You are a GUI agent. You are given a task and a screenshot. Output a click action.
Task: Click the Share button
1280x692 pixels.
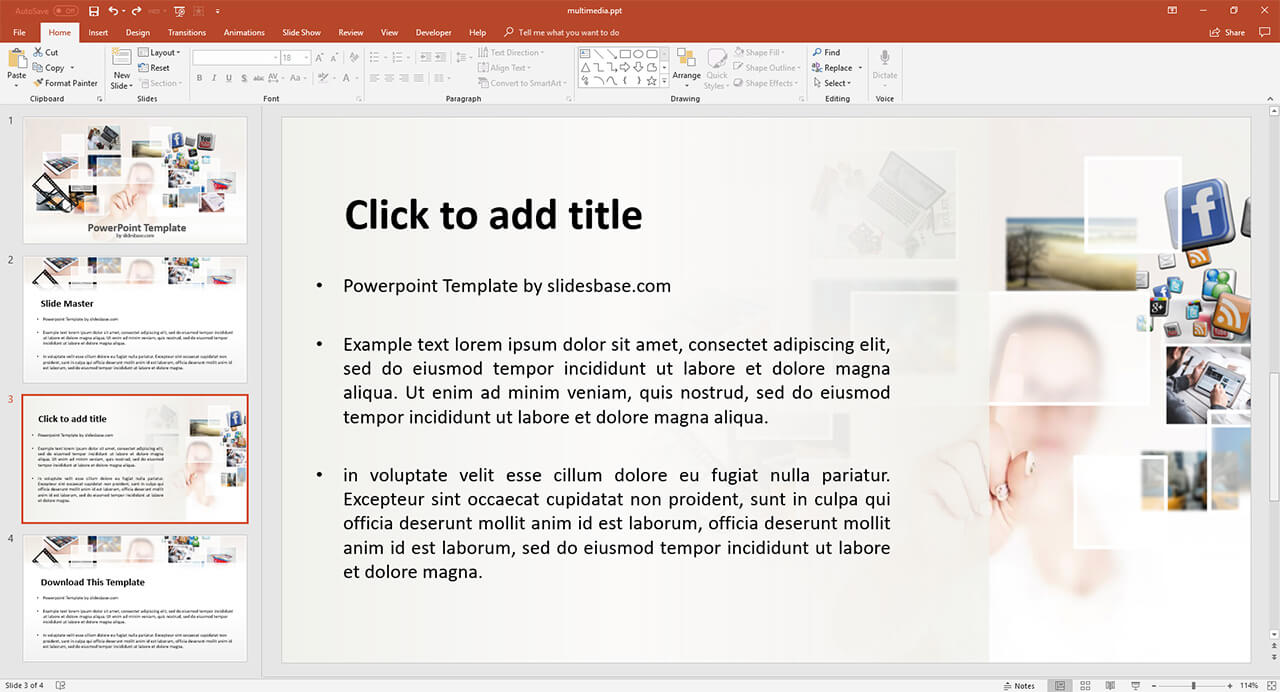click(1228, 32)
